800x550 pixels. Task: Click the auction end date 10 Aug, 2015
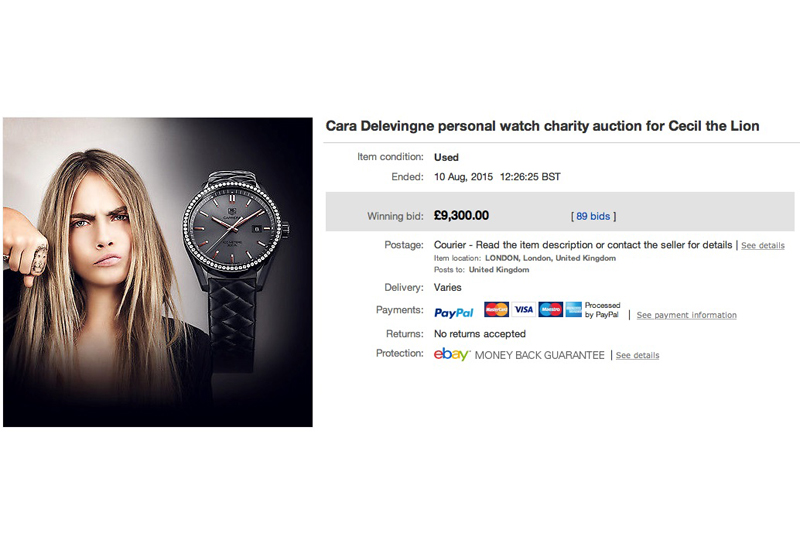tap(463, 177)
